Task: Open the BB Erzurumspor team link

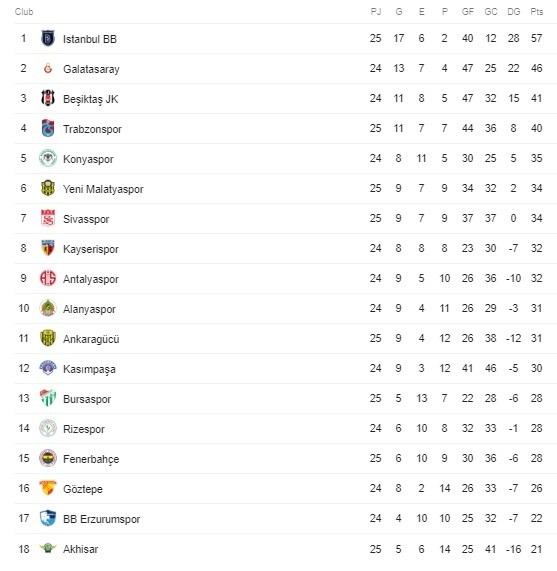Action: click(102, 519)
